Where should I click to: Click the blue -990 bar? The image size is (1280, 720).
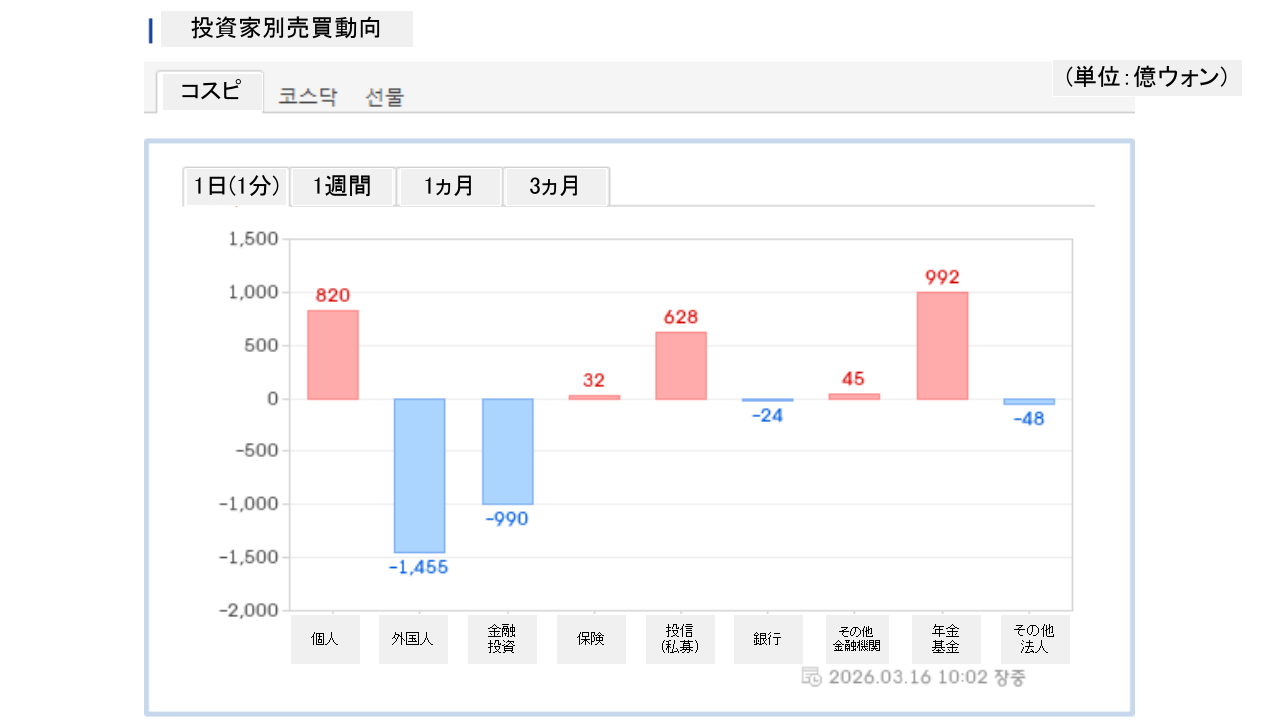[x=508, y=451]
